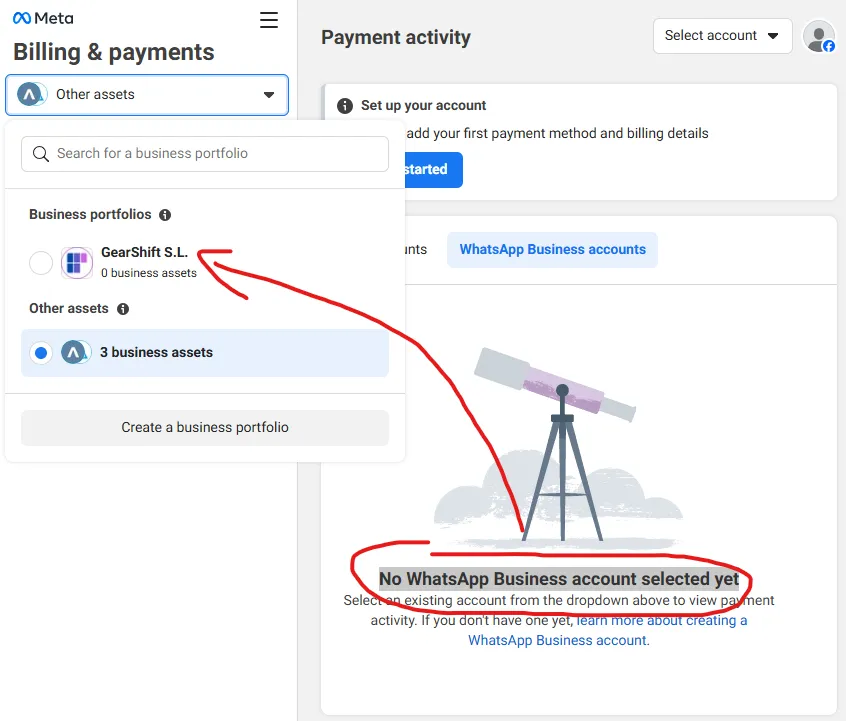
Task: Click the info icon beside Business portfolios
Action: click(165, 215)
